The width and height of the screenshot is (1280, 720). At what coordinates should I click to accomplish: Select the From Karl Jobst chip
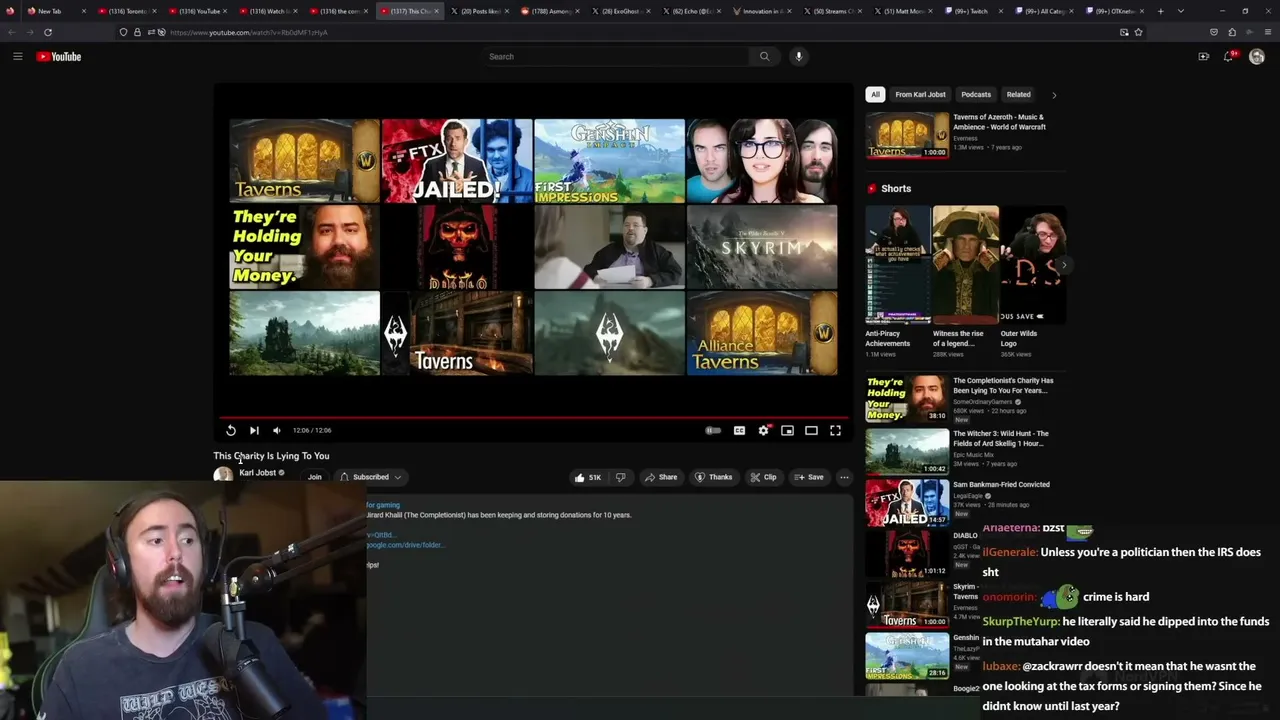pyautogui.click(x=920, y=95)
